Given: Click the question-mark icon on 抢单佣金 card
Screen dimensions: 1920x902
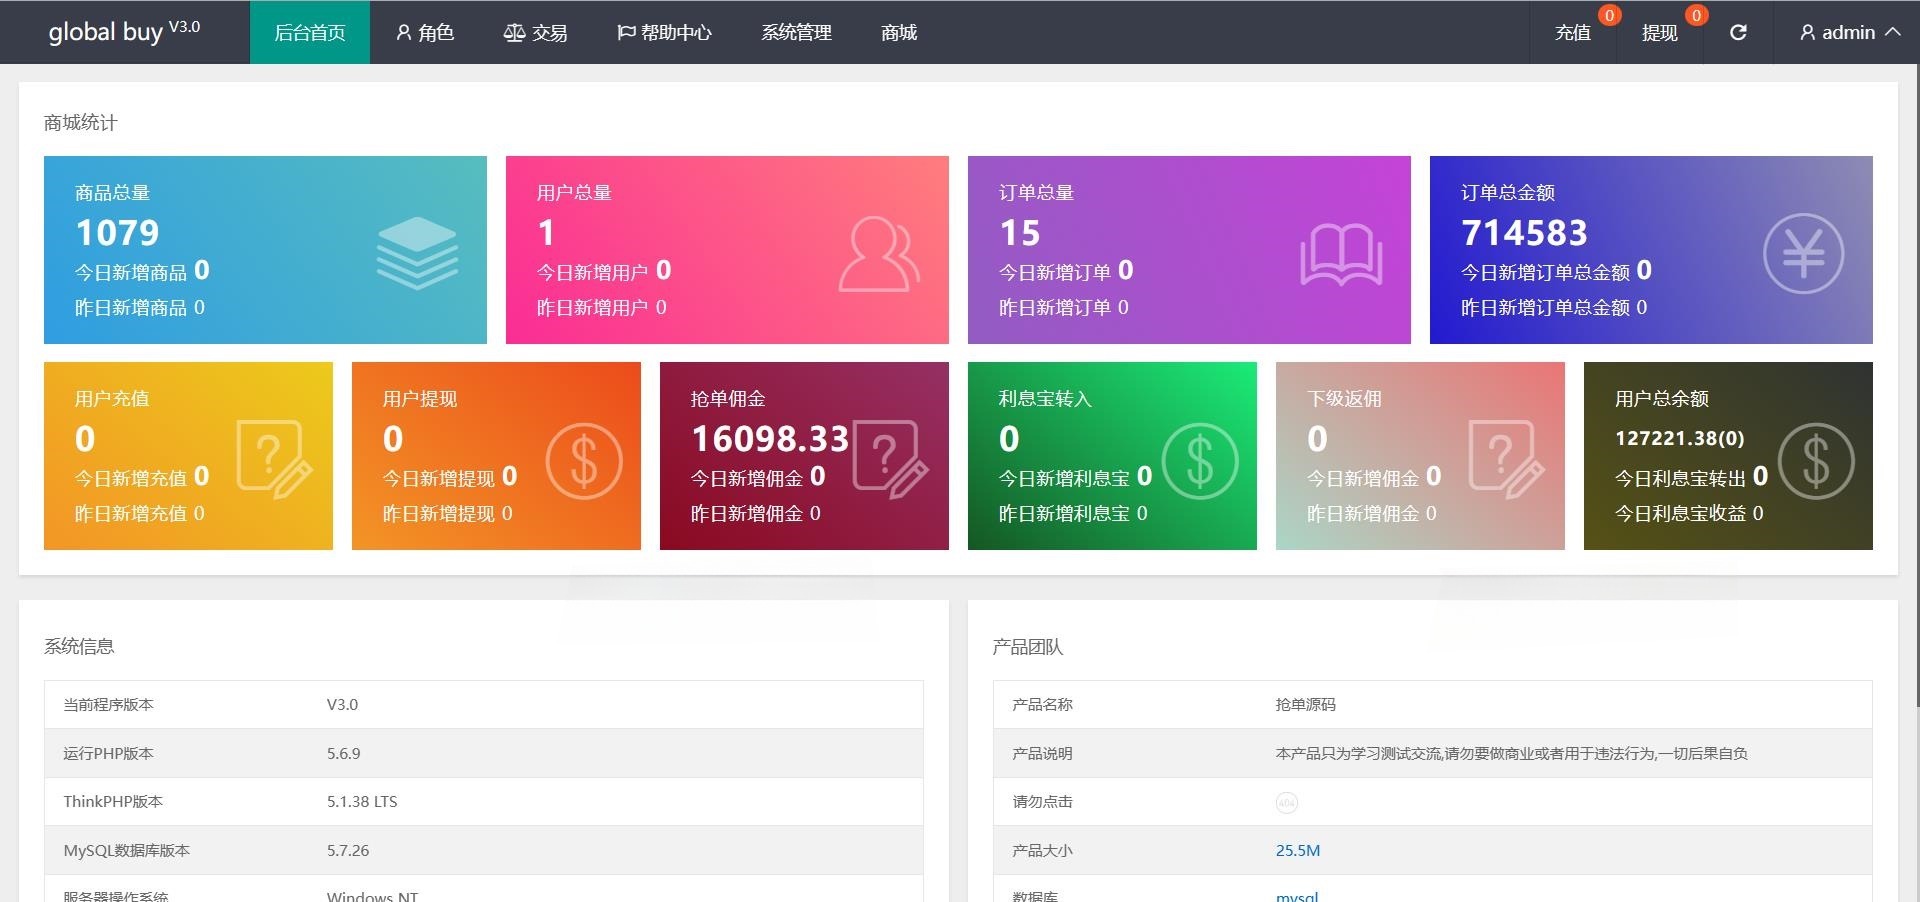Looking at the screenshot, I should click(x=886, y=460).
